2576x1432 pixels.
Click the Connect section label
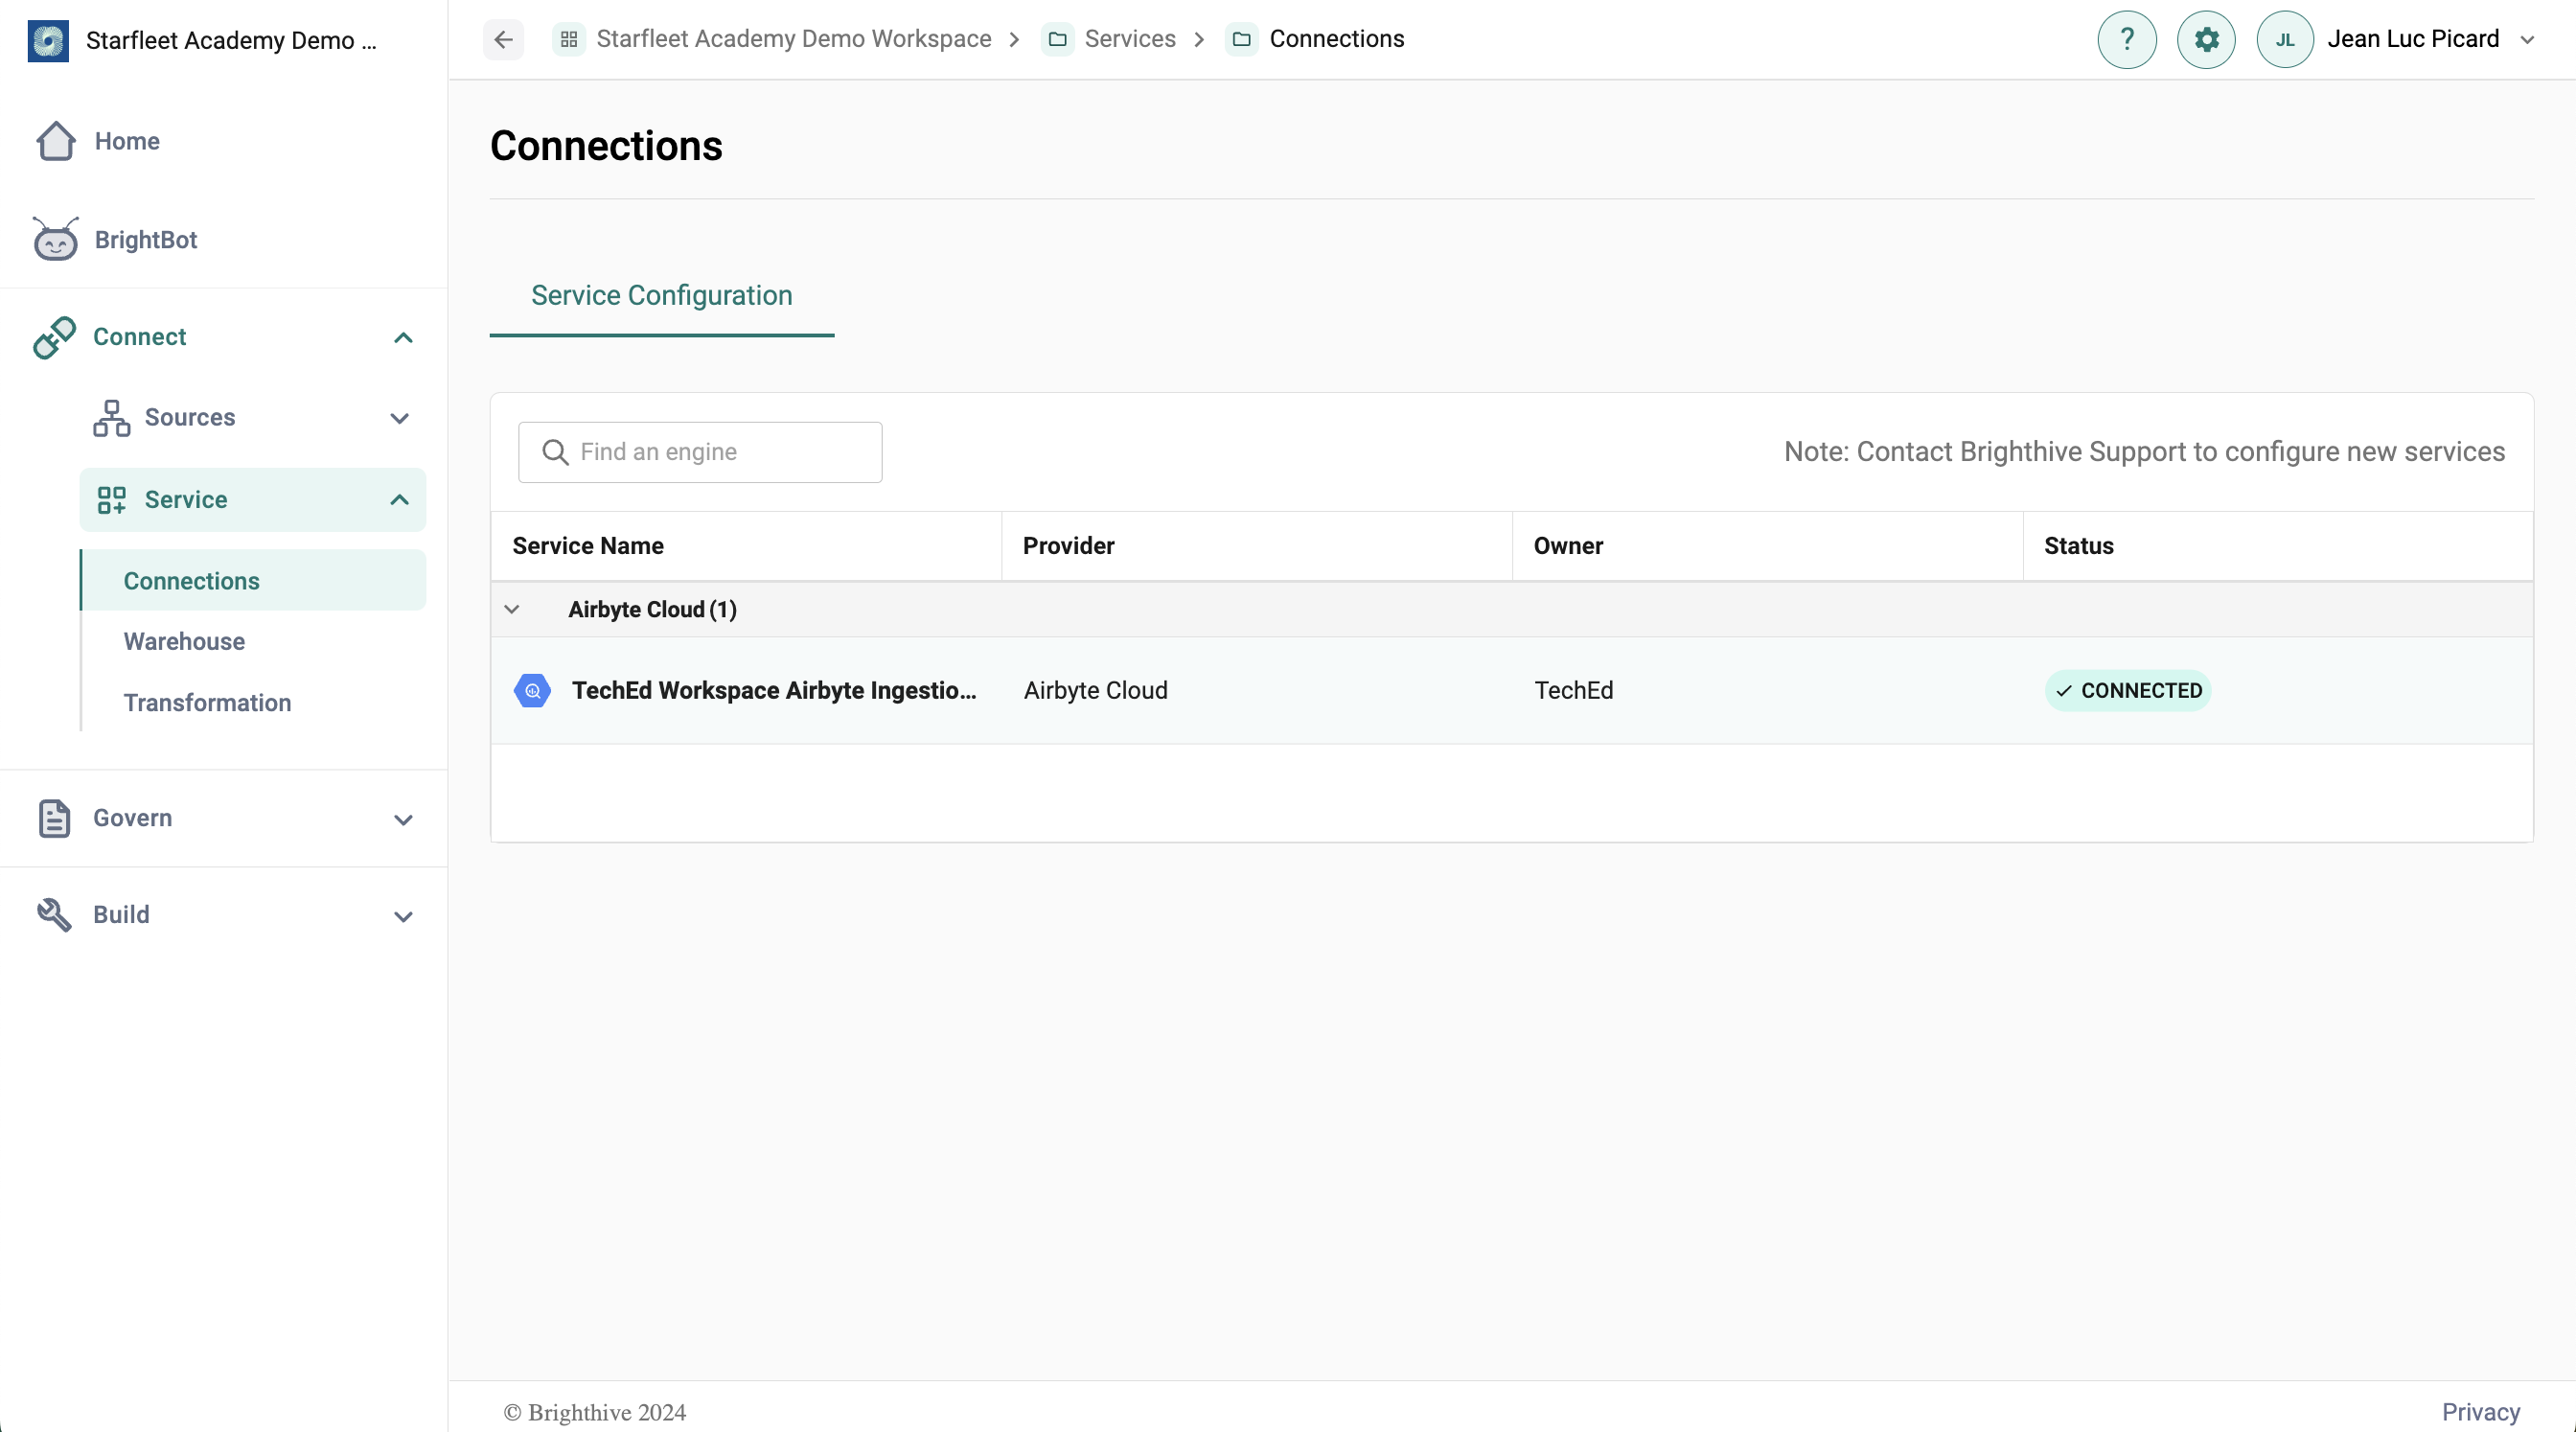coord(140,337)
